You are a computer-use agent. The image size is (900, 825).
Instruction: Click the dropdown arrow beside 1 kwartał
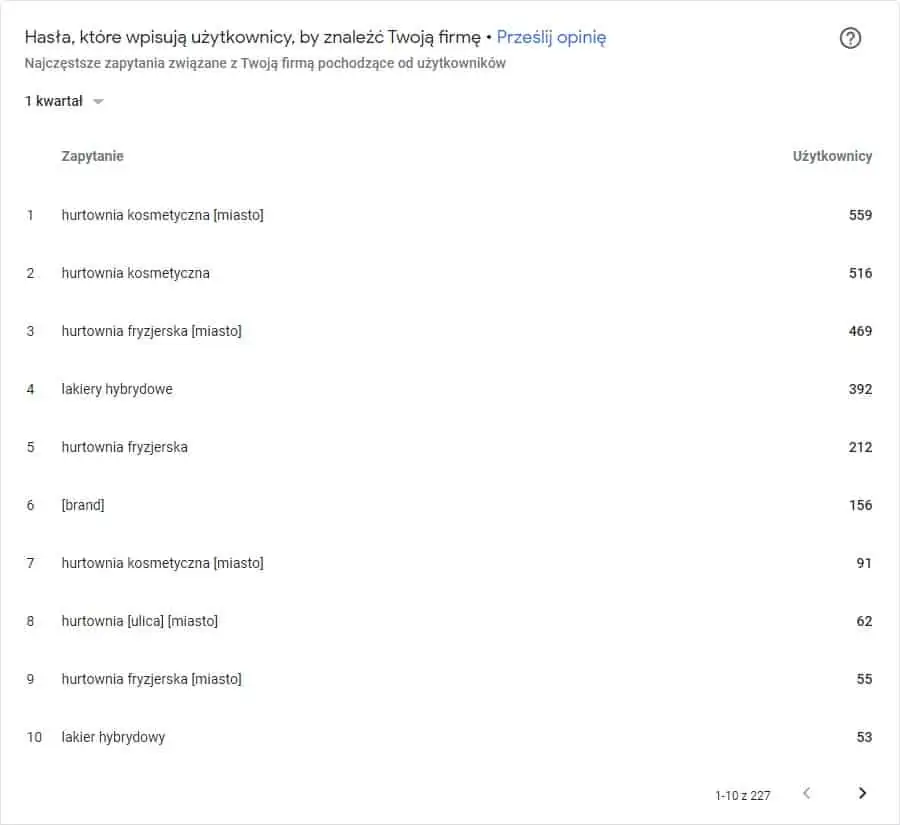[98, 102]
